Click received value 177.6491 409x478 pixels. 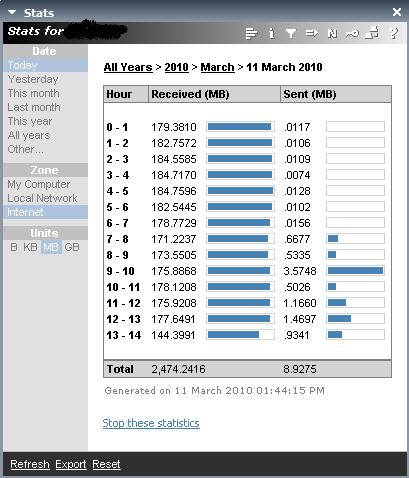173,319
